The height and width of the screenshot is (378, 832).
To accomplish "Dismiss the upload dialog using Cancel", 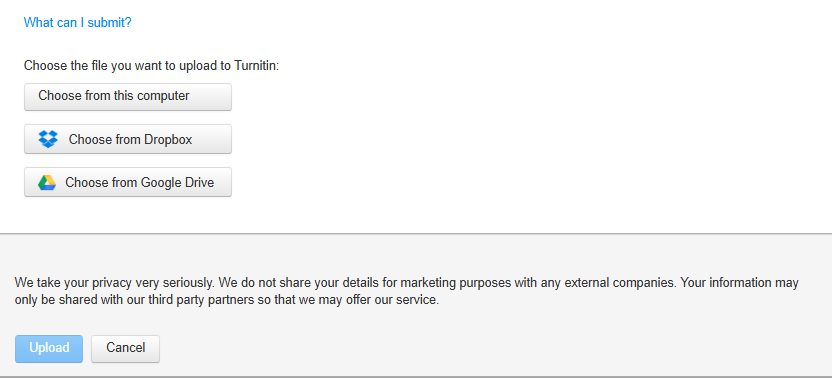I will click(x=125, y=348).
